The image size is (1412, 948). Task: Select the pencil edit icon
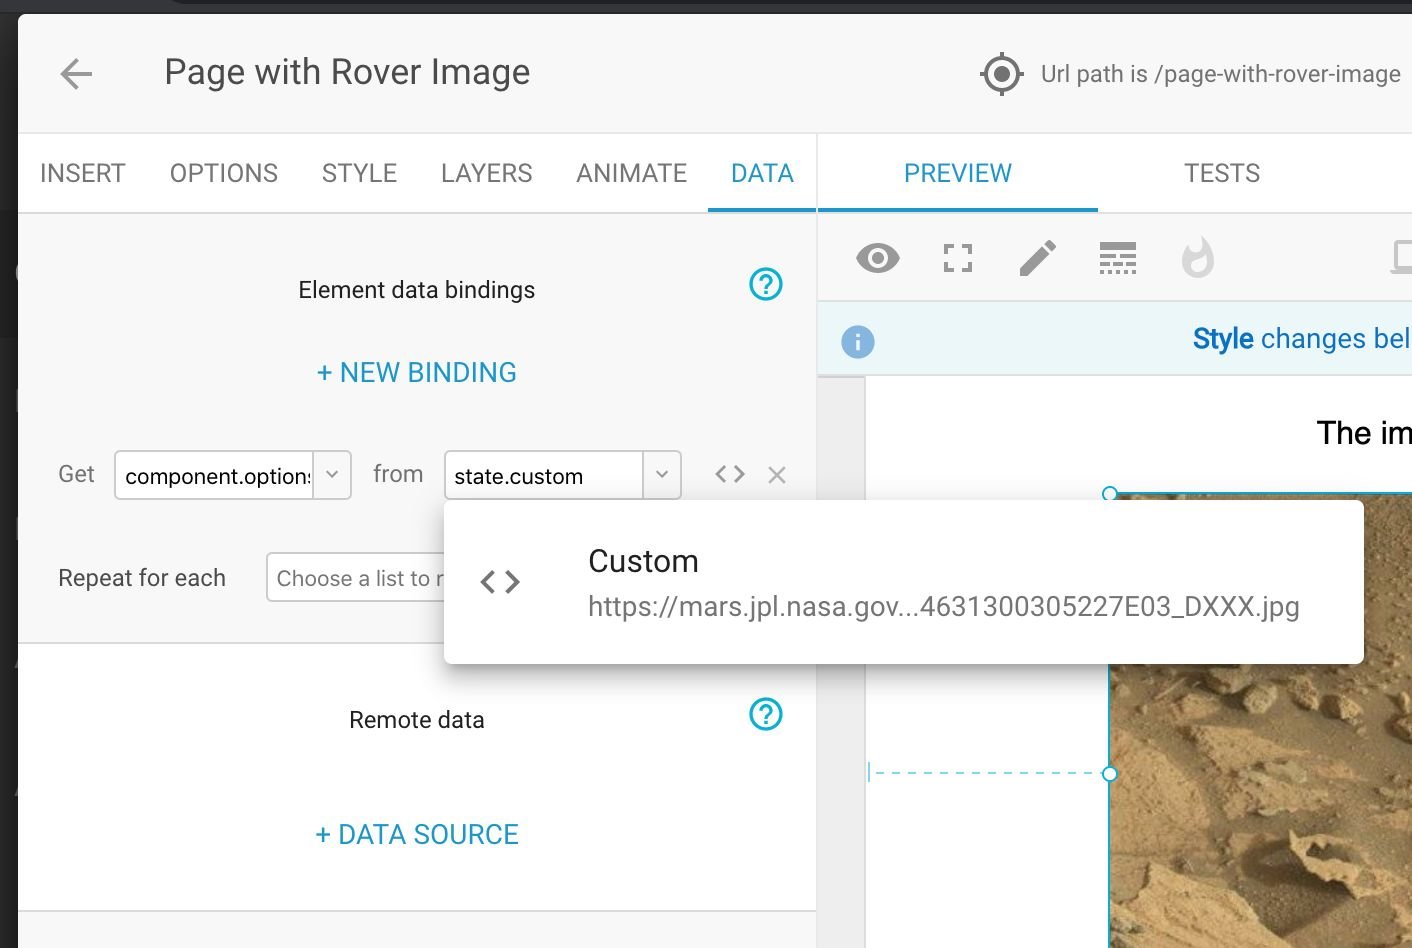click(1037, 258)
